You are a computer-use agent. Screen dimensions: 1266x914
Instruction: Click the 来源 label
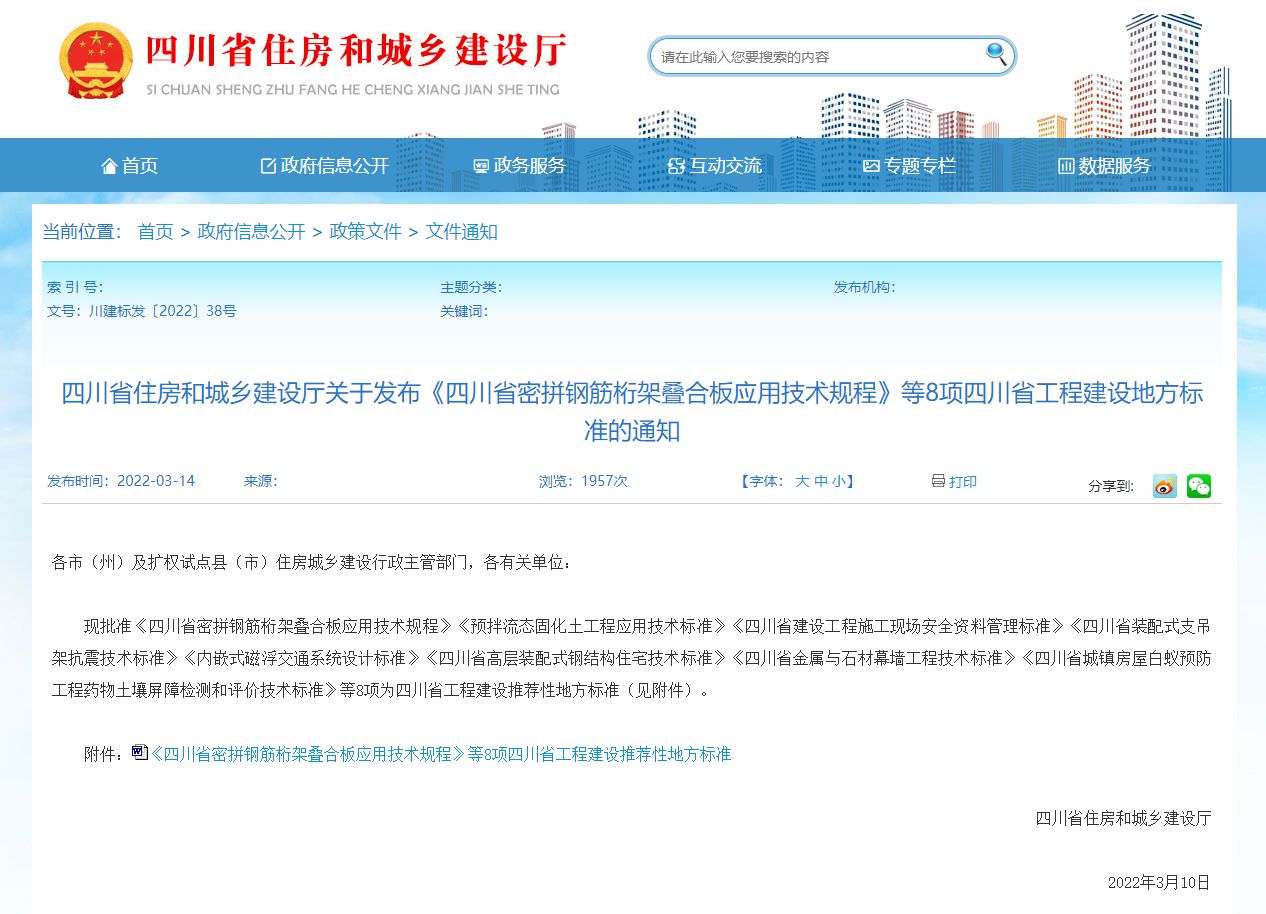[x=261, y=481]
